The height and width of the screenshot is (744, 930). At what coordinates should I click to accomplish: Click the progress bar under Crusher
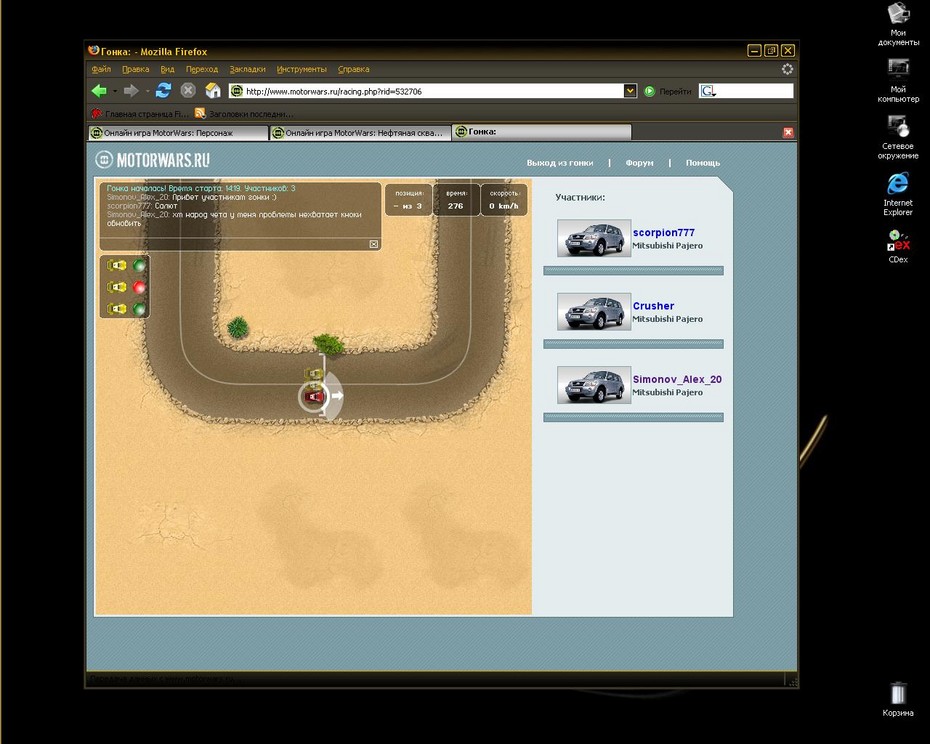click(633, 344)
